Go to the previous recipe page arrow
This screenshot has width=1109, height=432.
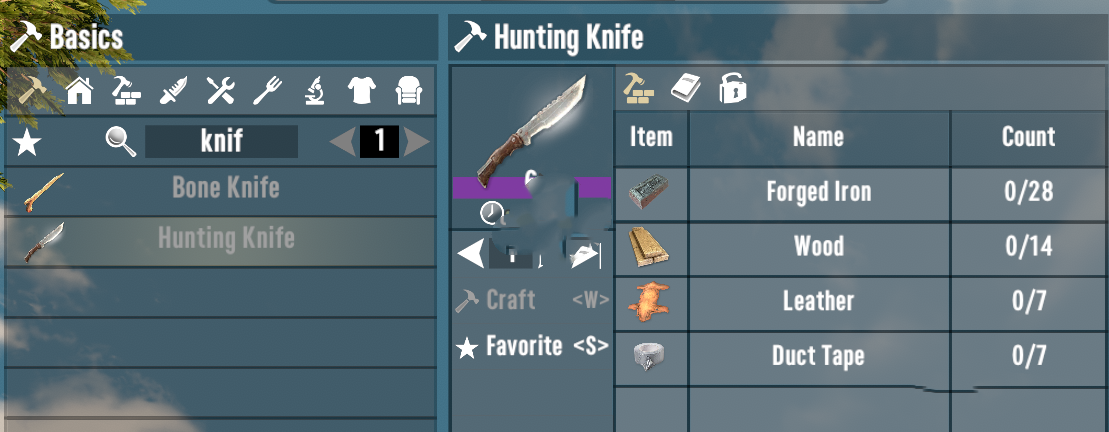click(x=344, y=142)
